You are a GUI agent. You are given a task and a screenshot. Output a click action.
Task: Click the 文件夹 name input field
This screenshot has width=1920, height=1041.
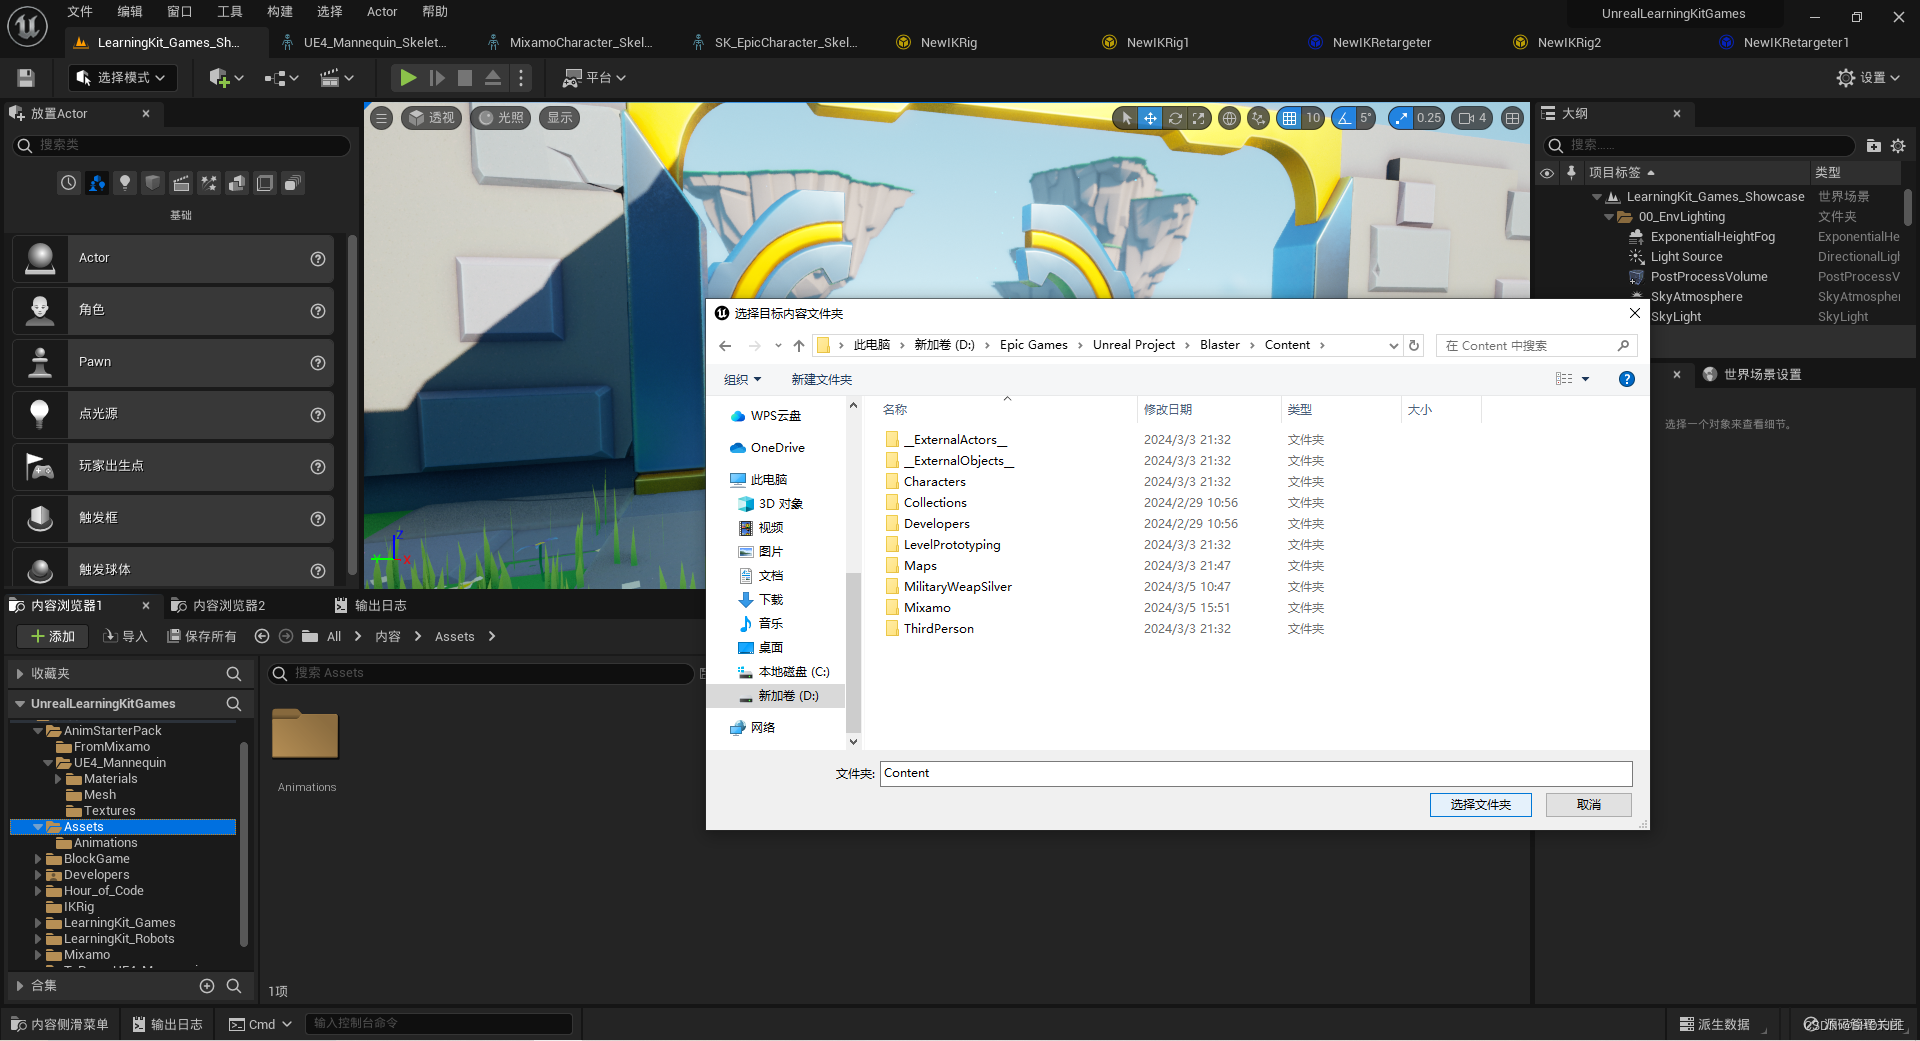pos(1256,773)
